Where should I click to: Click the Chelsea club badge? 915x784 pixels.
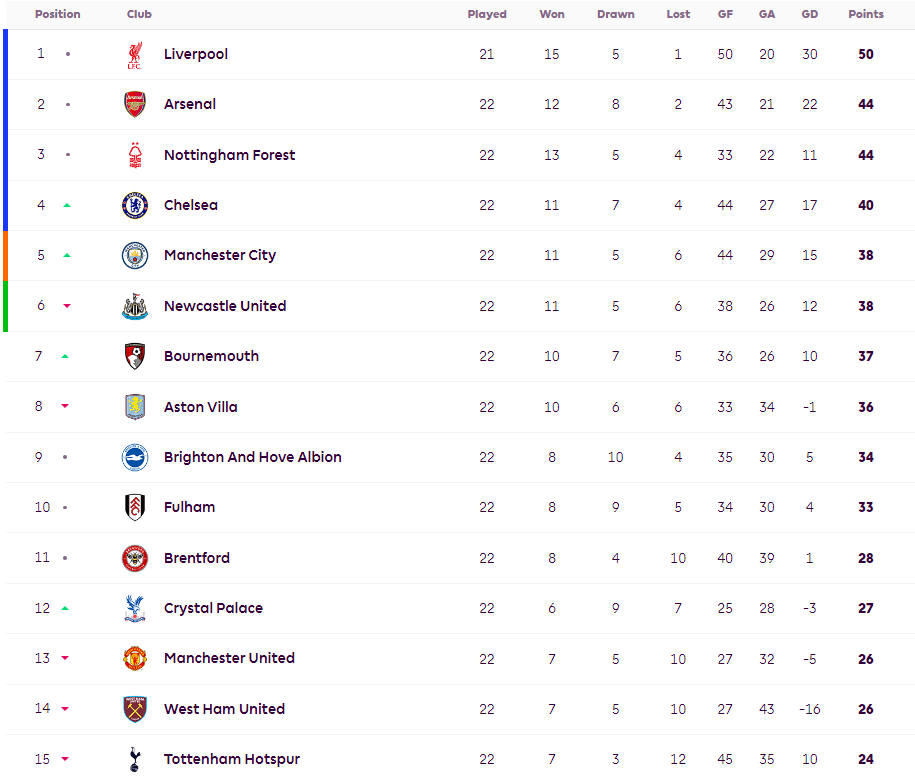[x=135, y=205]
